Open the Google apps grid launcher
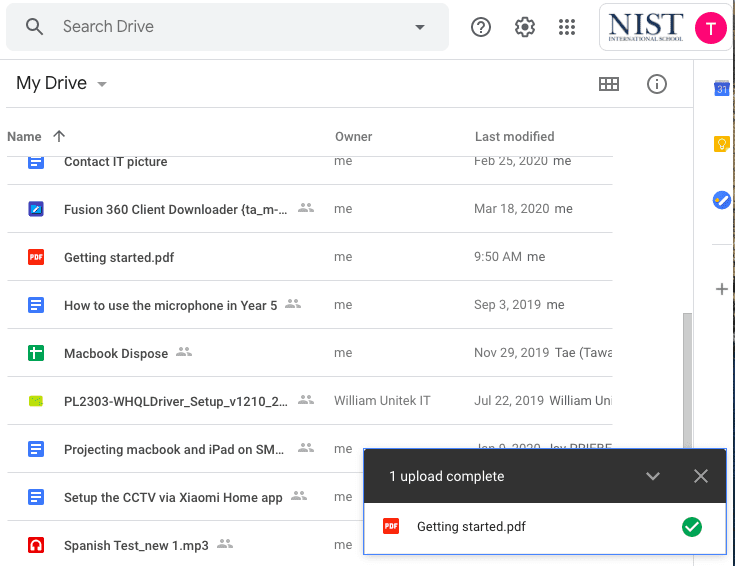 (567, 27)
